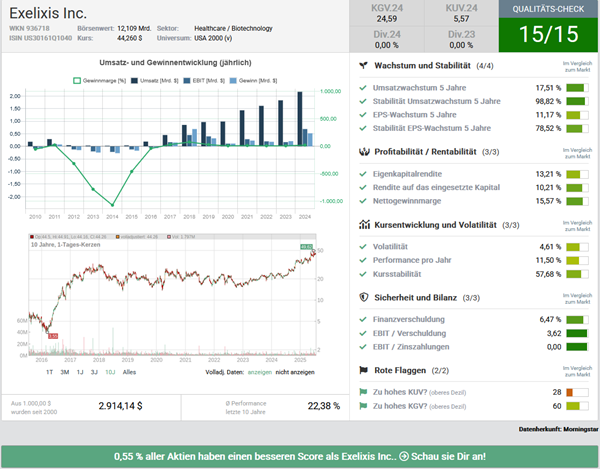
Task: Select anzeigen for Volladj. Daten
Action: click(259, 372)
